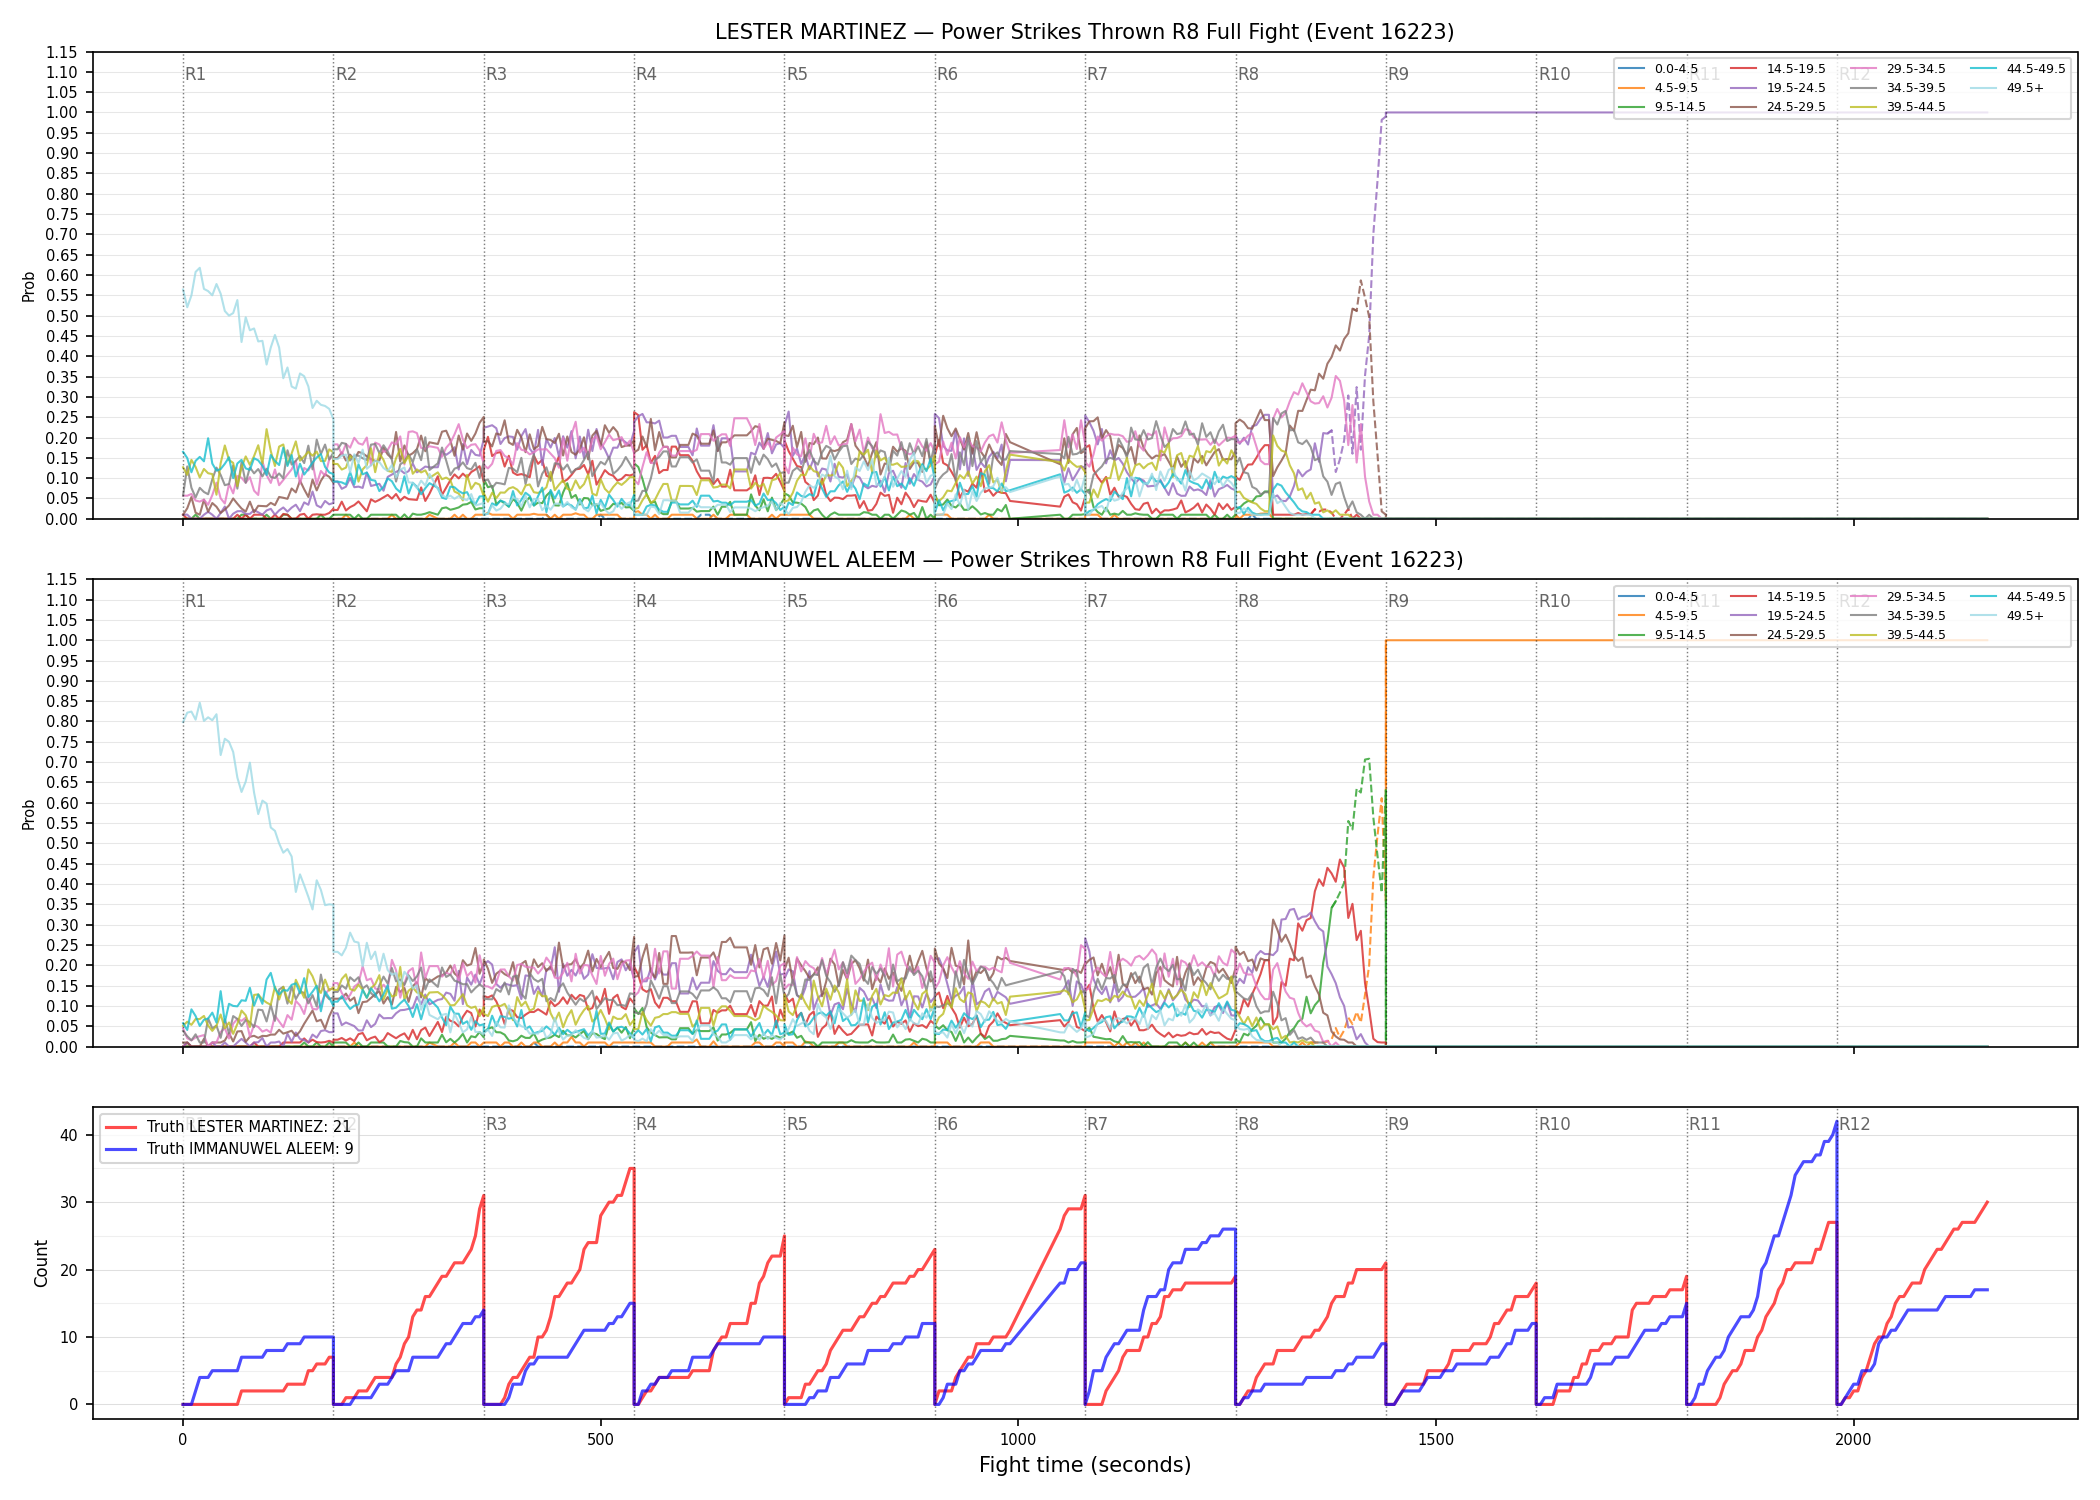Select '39.5-44.5' legend entry in Immanuwel Aleem chart
The height and width of the screenshot is (1500, 2100).
pyautogui.click(x=1898, y=635)
